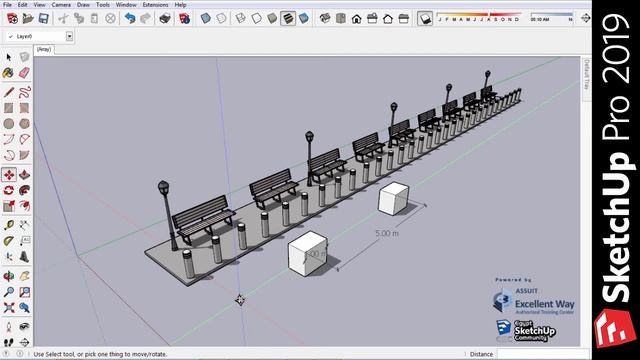Switch to Monochrome style
The width and height of the screenshot is (640, 360).
[x=304, y=18]
